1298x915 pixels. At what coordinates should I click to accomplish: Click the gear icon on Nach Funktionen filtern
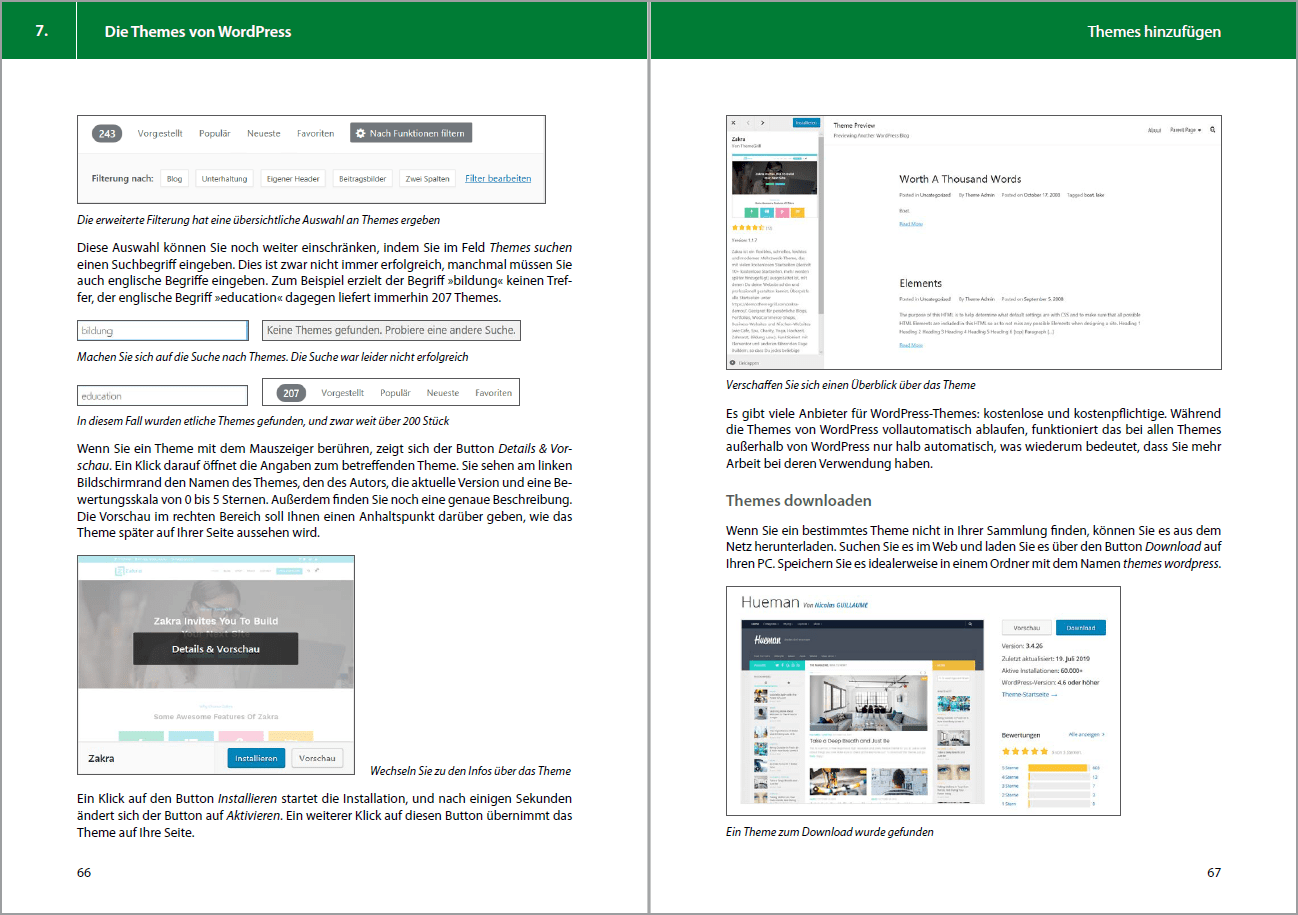(361, 133)
